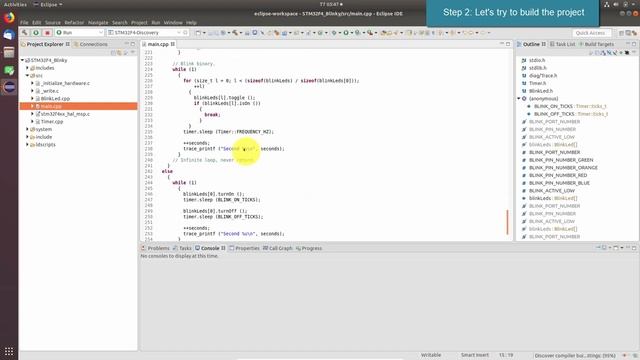This screenshot has height=360, width=640.
Task: Minimize the Project Explorer panel
Action: click(126, 44)
